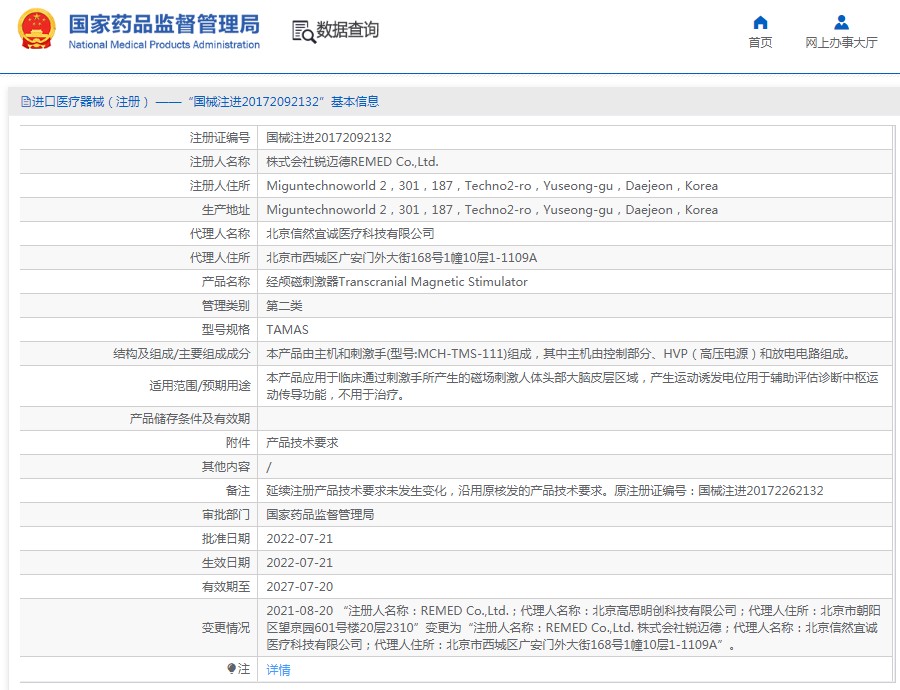Image resolution: width=900 pixels, height=690 pixels.
Task: Click the lightbulb icon beside 注
Action: tap(231, 669)
